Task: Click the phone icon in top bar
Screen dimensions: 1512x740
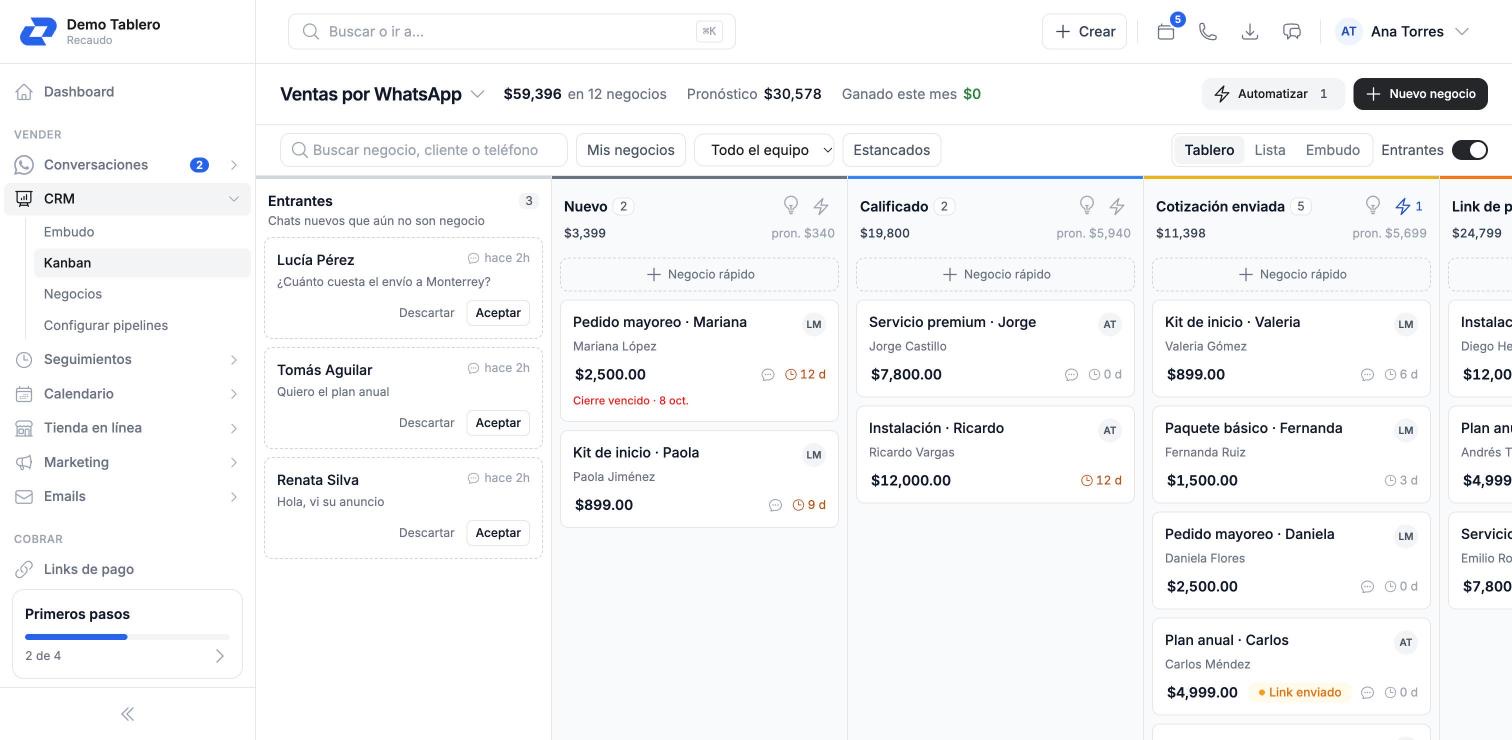Action: click(1208, 31)
